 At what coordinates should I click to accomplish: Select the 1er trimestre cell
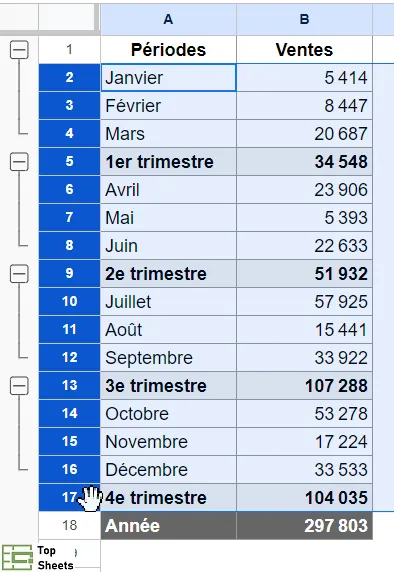[168, 162]
